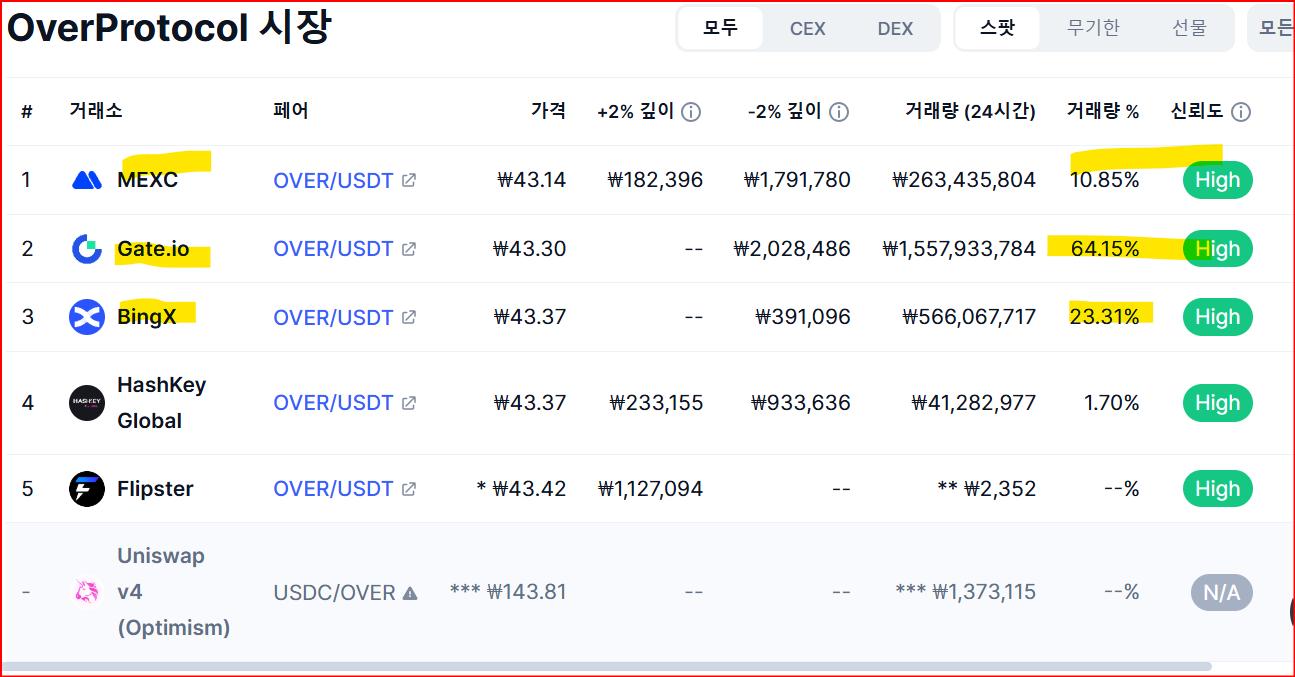
Task: Open Uniswap v4 (Optimism) name link
Action: tap(173, 592)
